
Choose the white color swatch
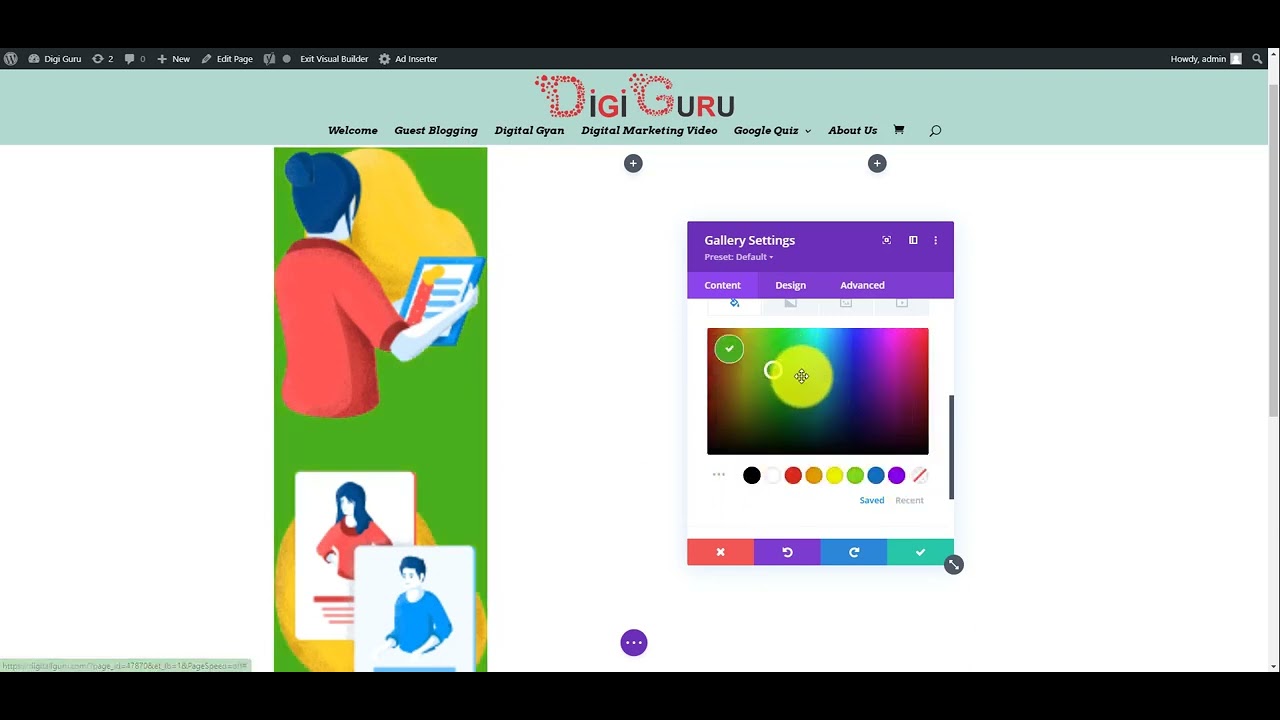772,476
